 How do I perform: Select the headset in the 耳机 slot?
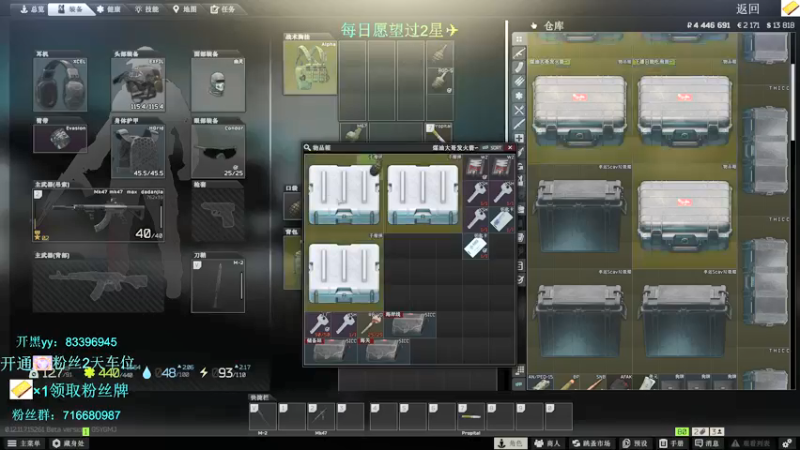click(x=60, y=85)
